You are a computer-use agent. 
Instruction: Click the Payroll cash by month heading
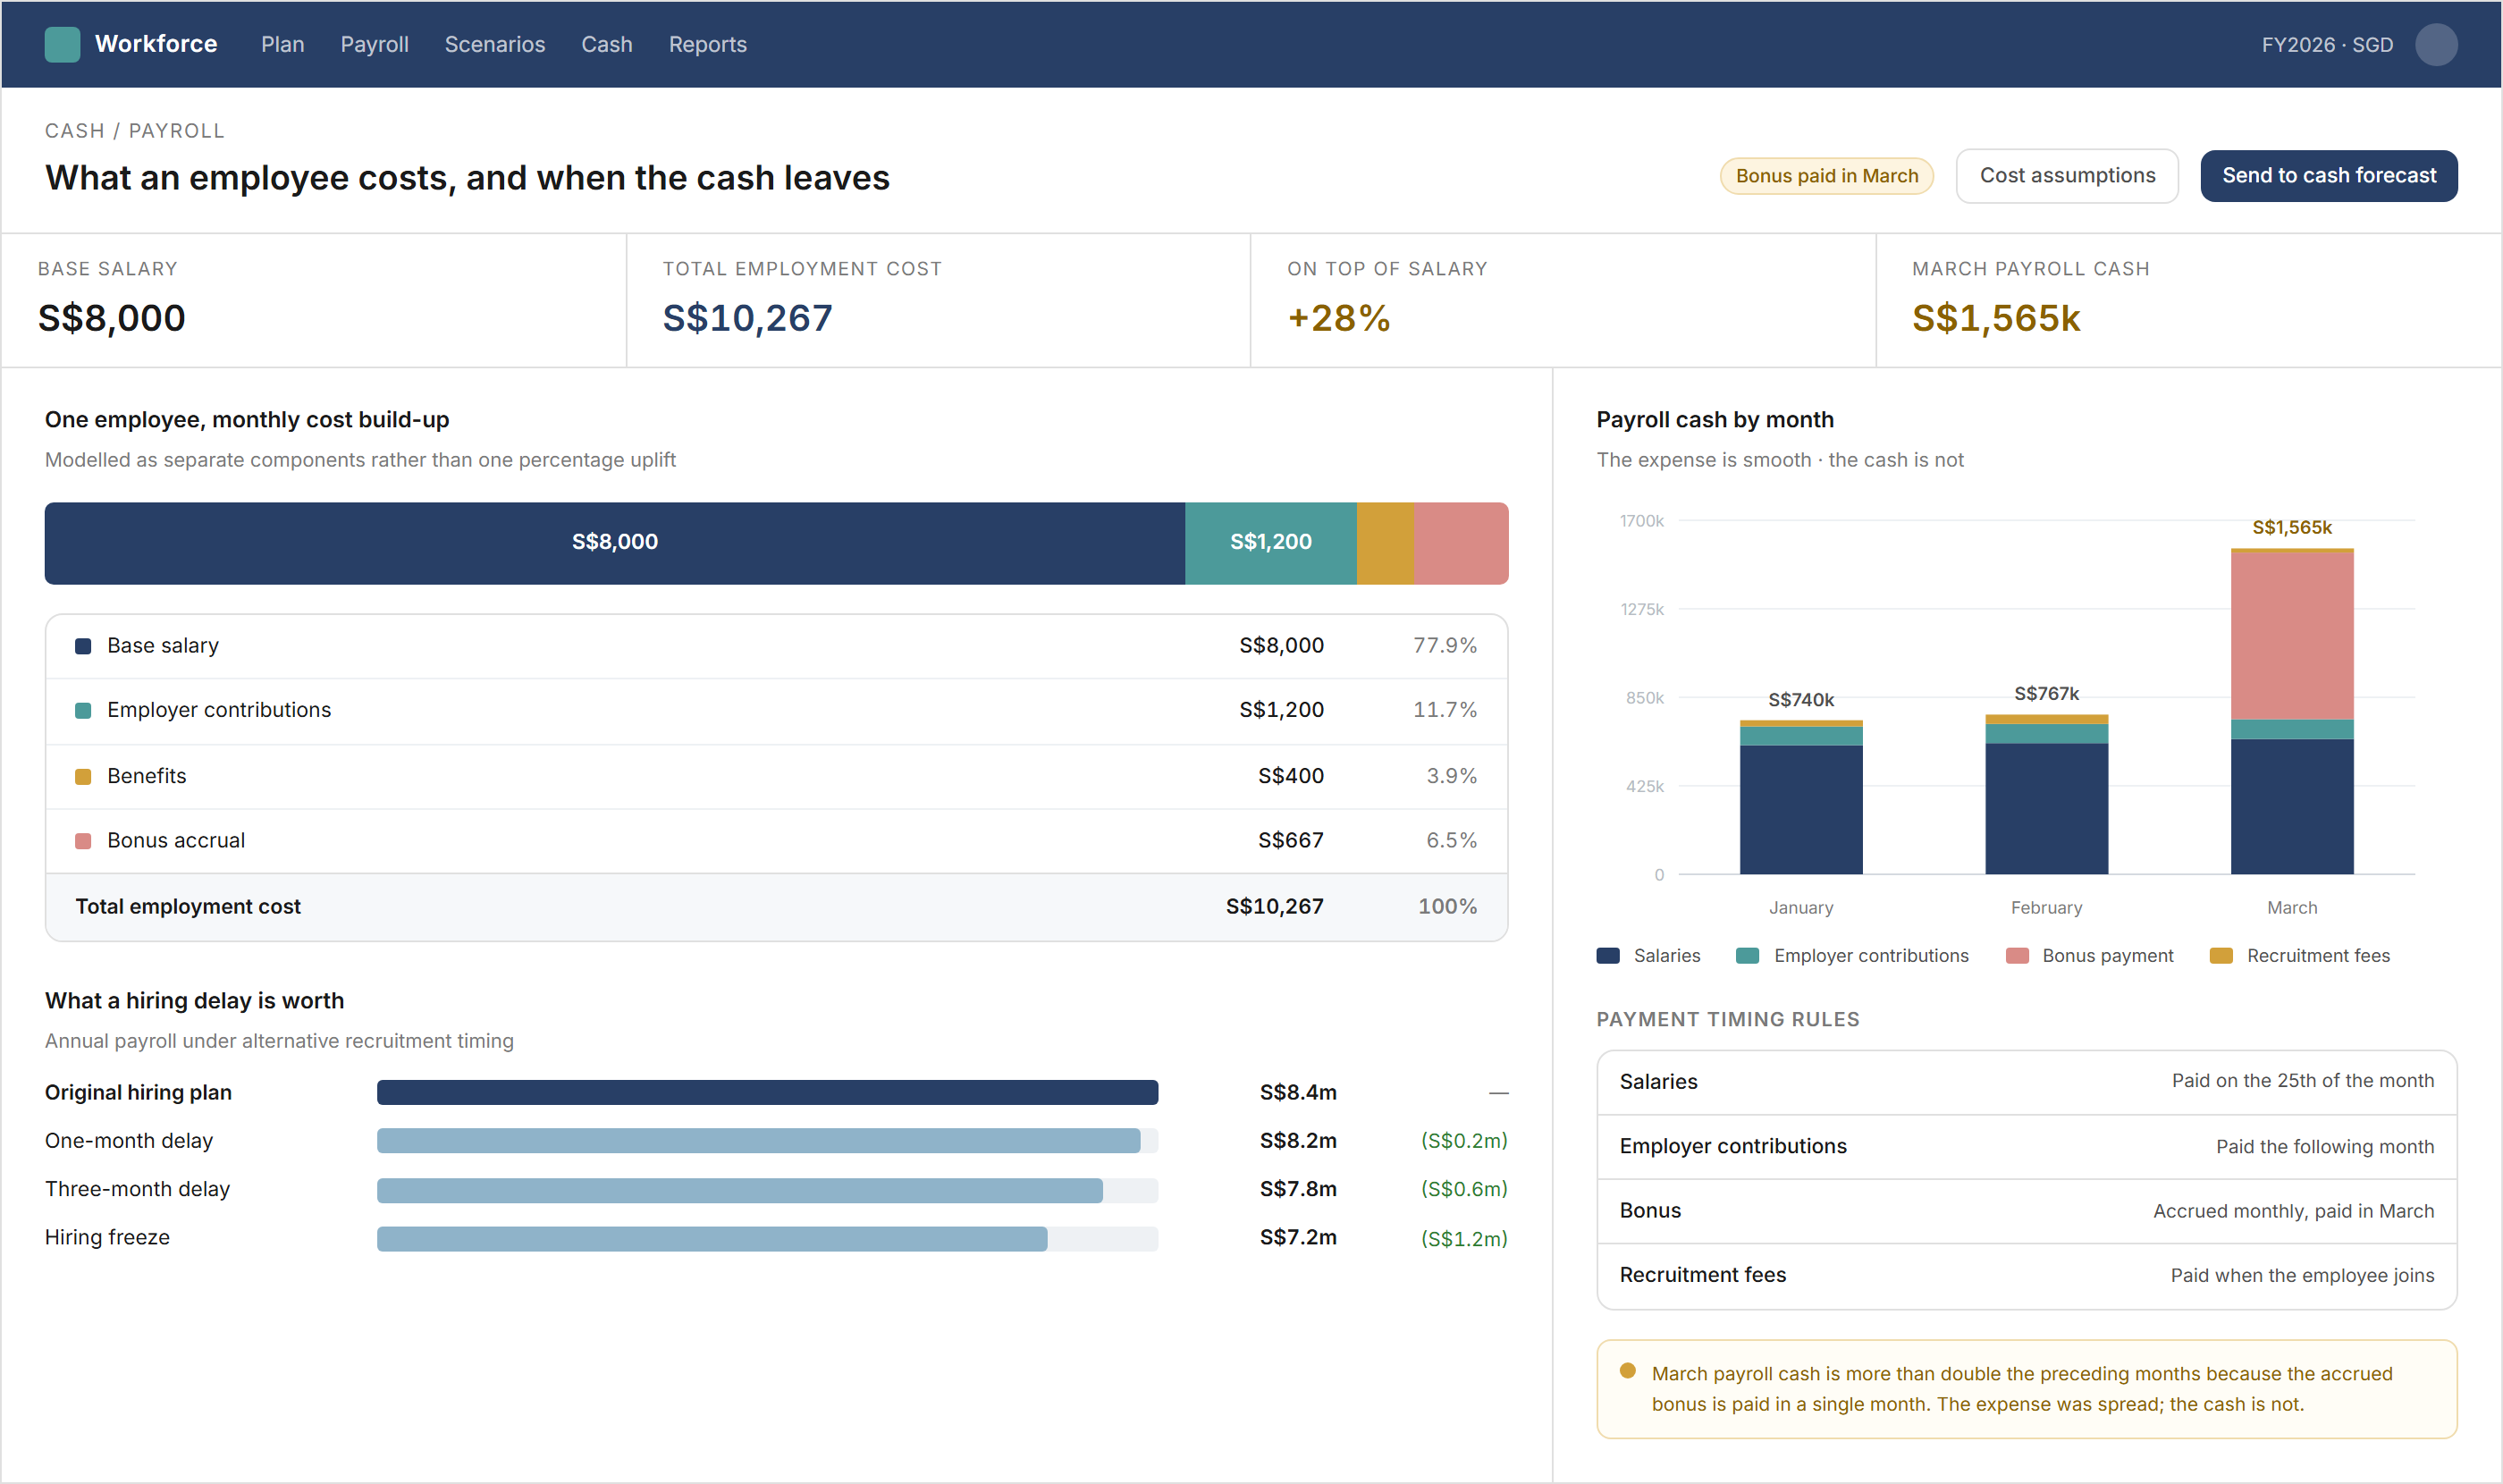pyautogui.click(x=1714, y=420)
